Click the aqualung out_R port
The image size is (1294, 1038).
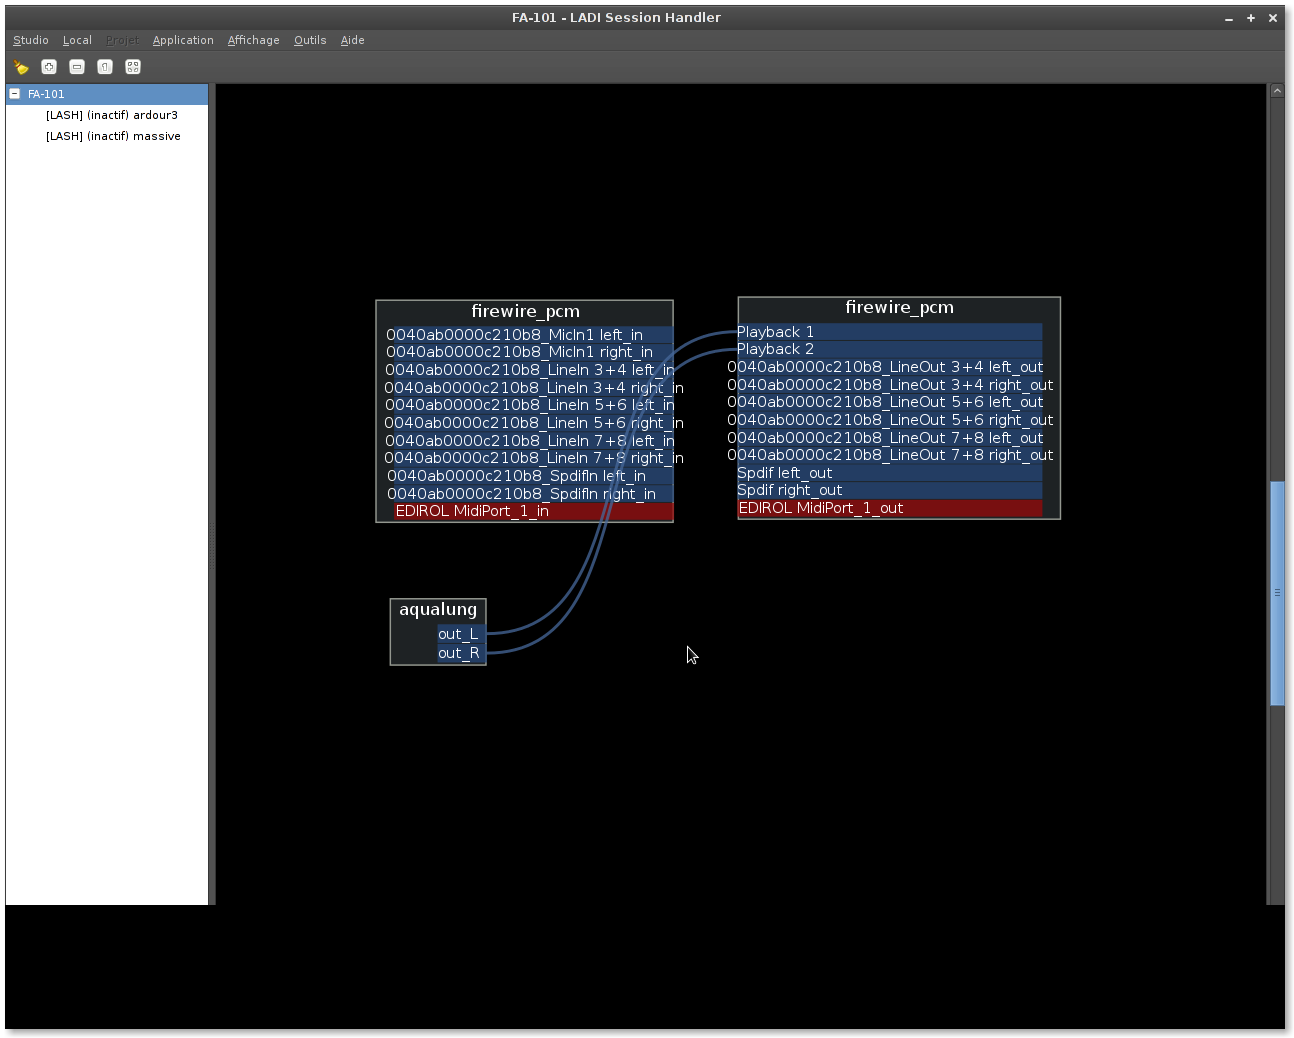[459, 653]
